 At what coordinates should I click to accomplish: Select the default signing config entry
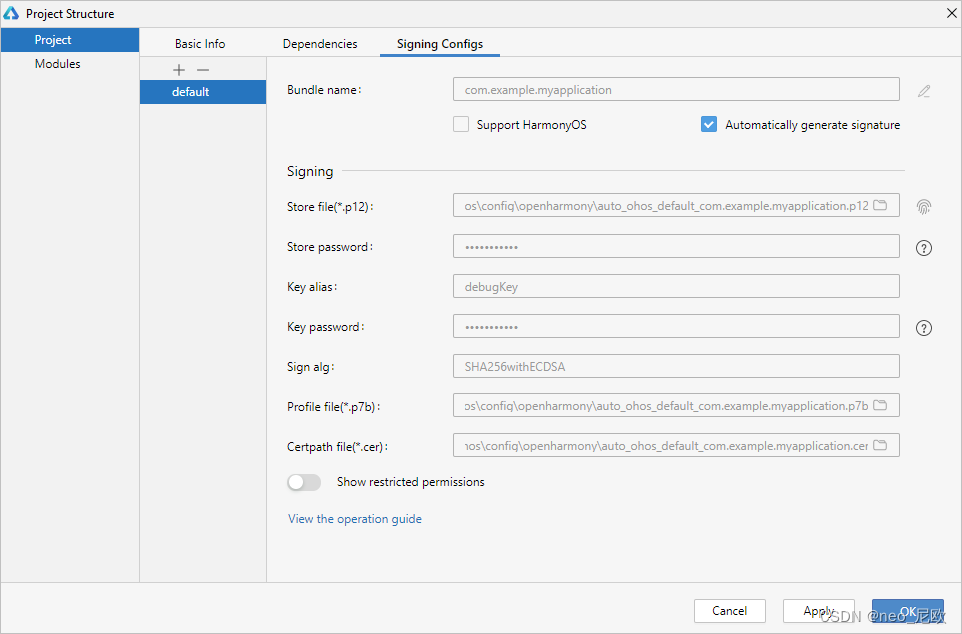(x=203, y=92)
